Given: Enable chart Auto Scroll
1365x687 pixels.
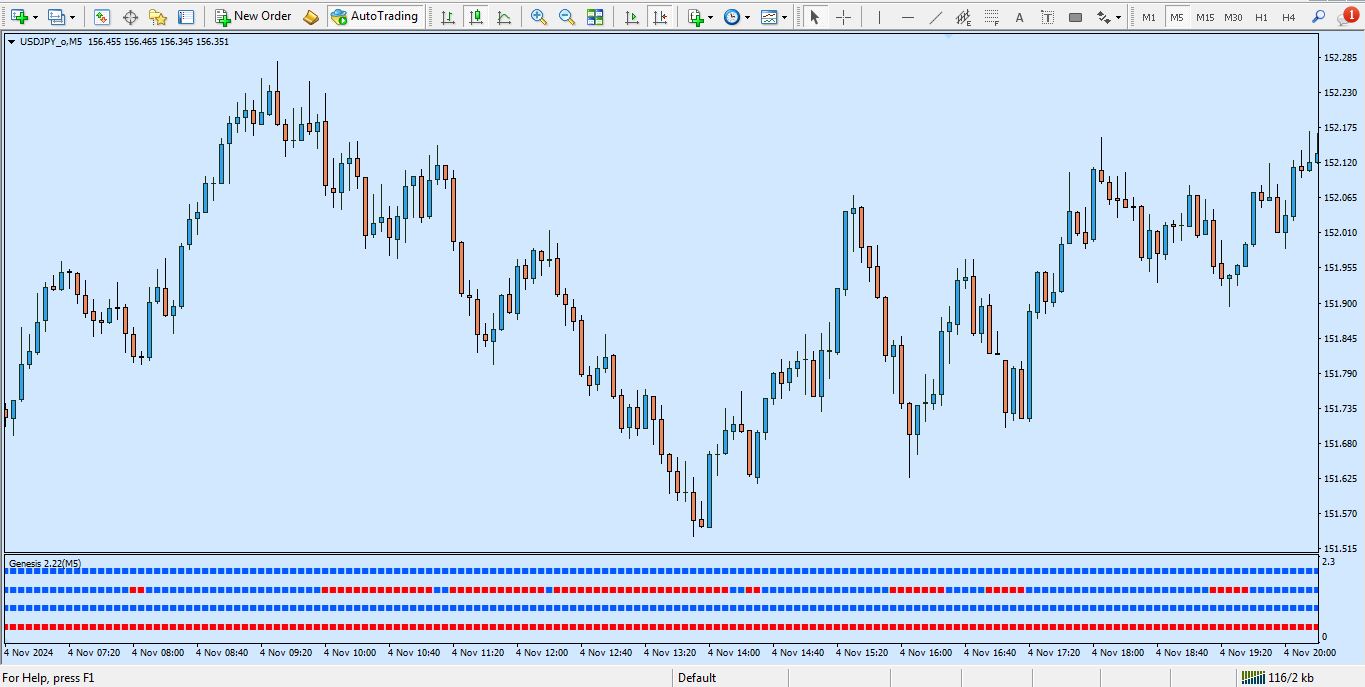Looking at the screenshot, I should click(x=631, y=17).
